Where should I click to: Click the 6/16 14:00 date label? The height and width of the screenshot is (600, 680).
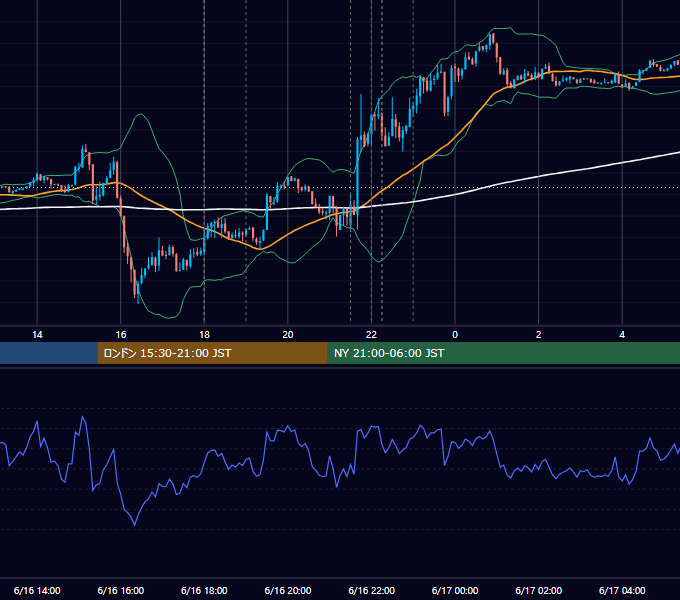coord(37,590)
